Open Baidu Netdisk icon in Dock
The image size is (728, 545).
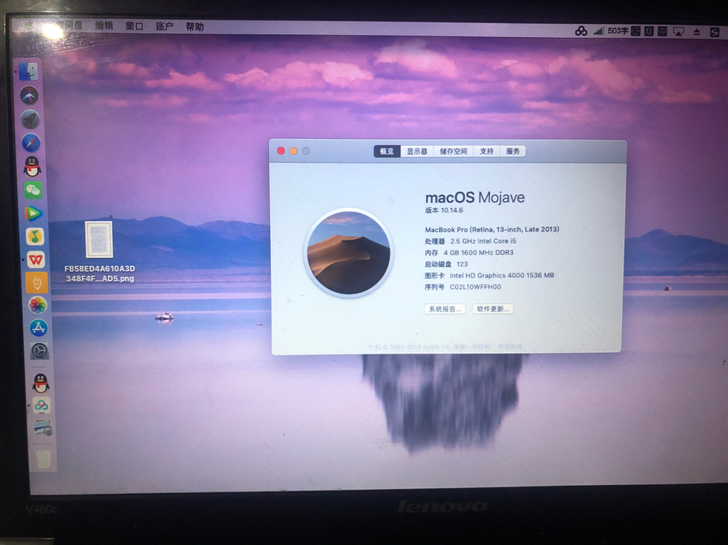(41, 406)
